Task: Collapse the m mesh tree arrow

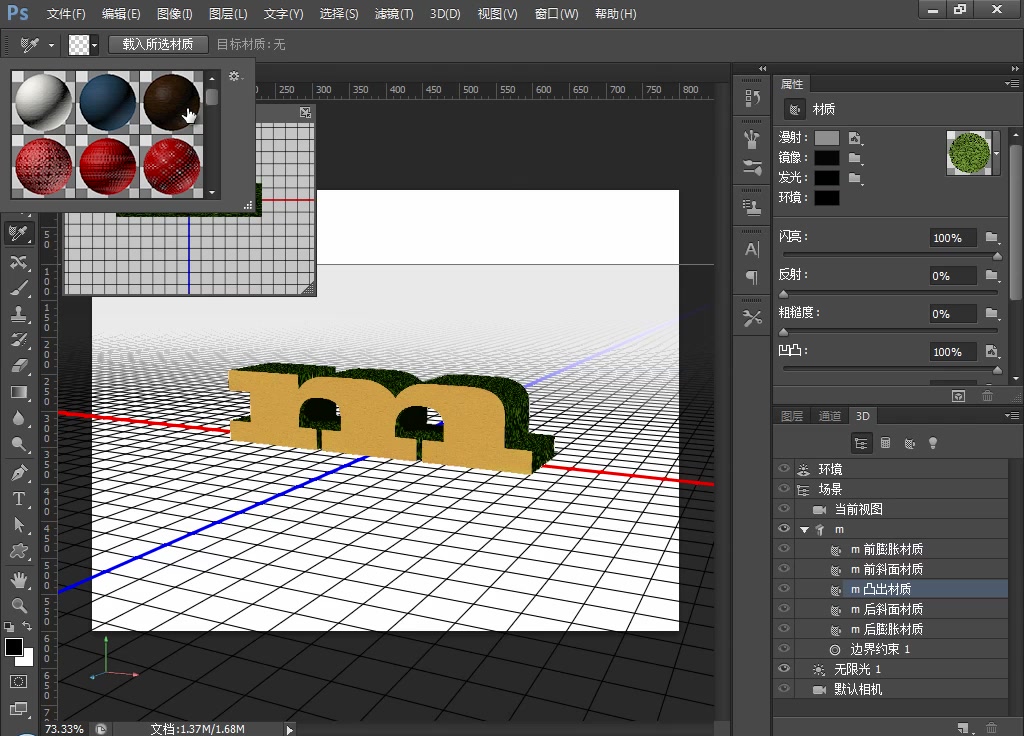Action: (804, 530)
